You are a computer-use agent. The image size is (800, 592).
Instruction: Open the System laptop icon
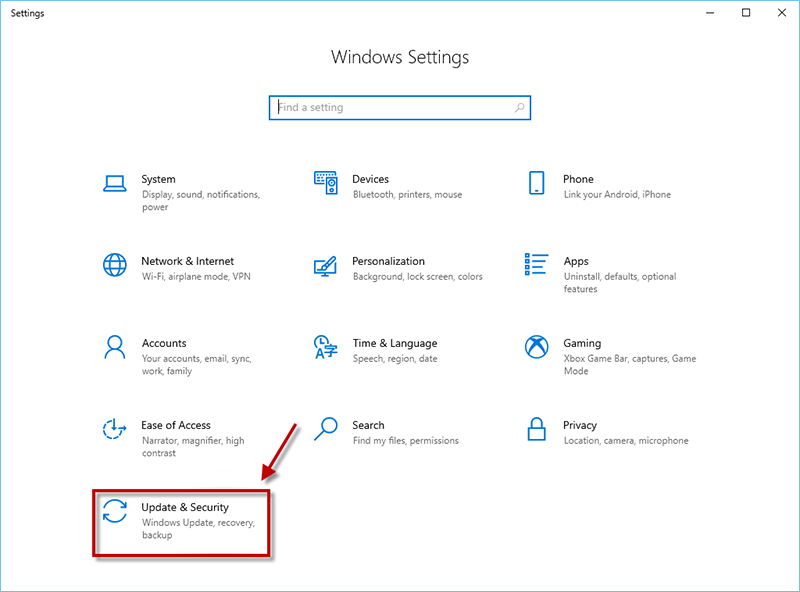pyautogui.click(x=115, y=184)
